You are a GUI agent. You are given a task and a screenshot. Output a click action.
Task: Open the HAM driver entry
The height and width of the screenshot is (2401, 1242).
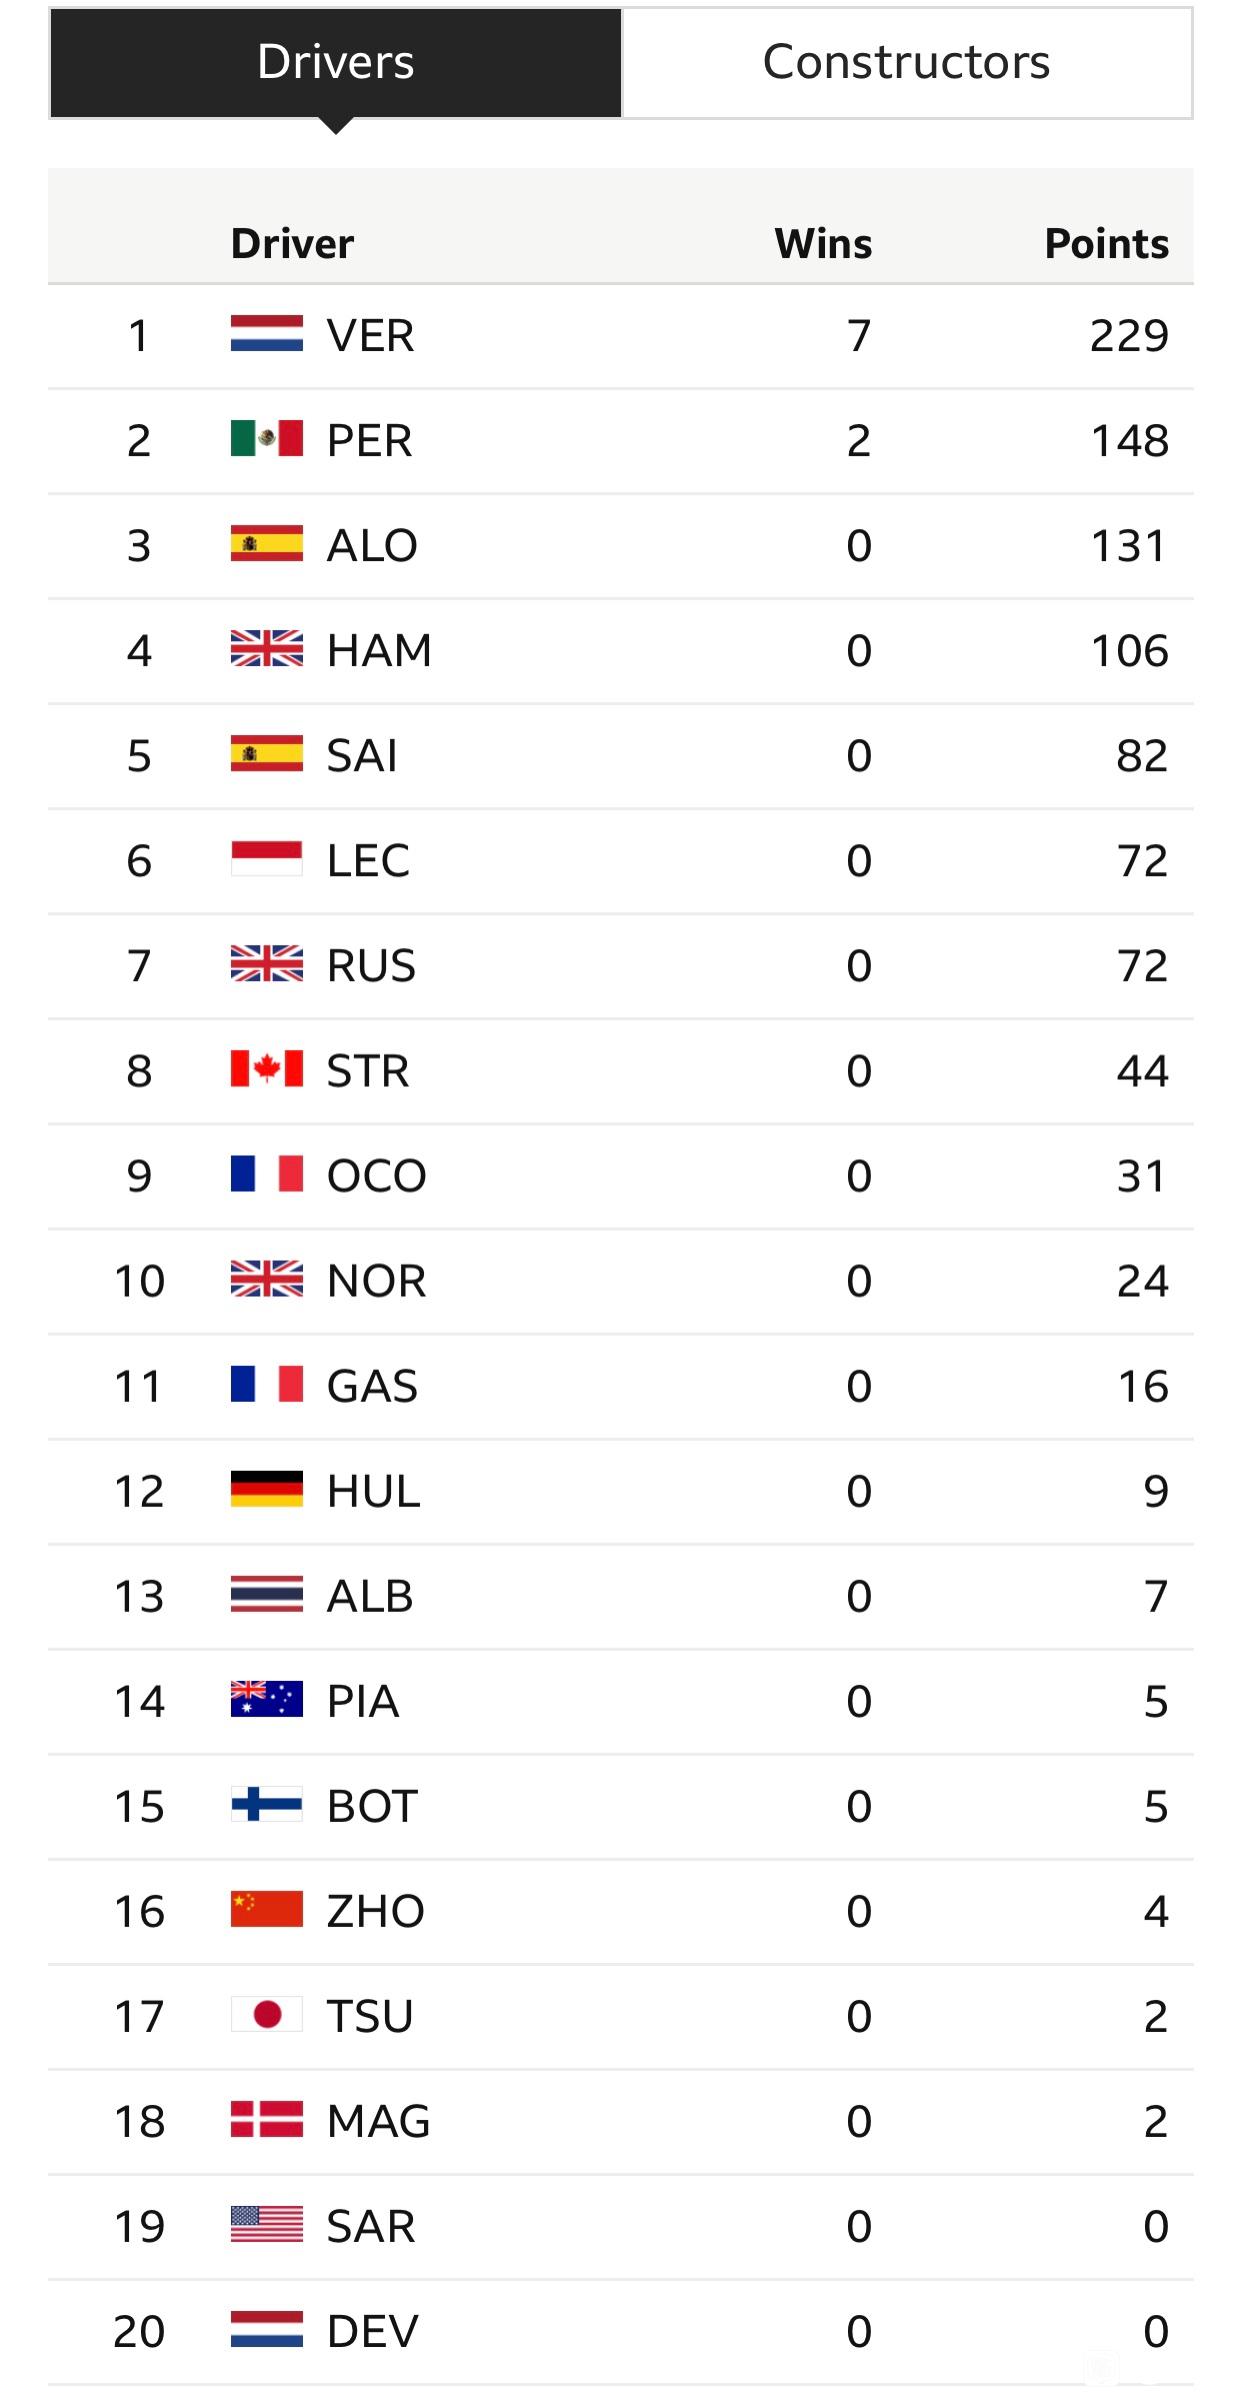pyautogui.click(x=379, y=651)
